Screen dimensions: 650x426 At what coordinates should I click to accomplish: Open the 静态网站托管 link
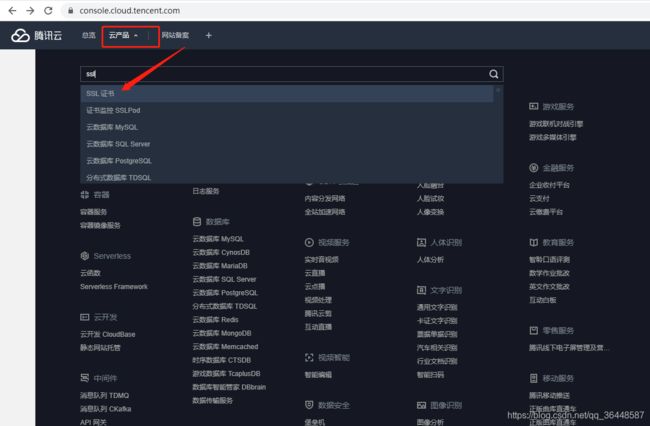click(100, 348)
